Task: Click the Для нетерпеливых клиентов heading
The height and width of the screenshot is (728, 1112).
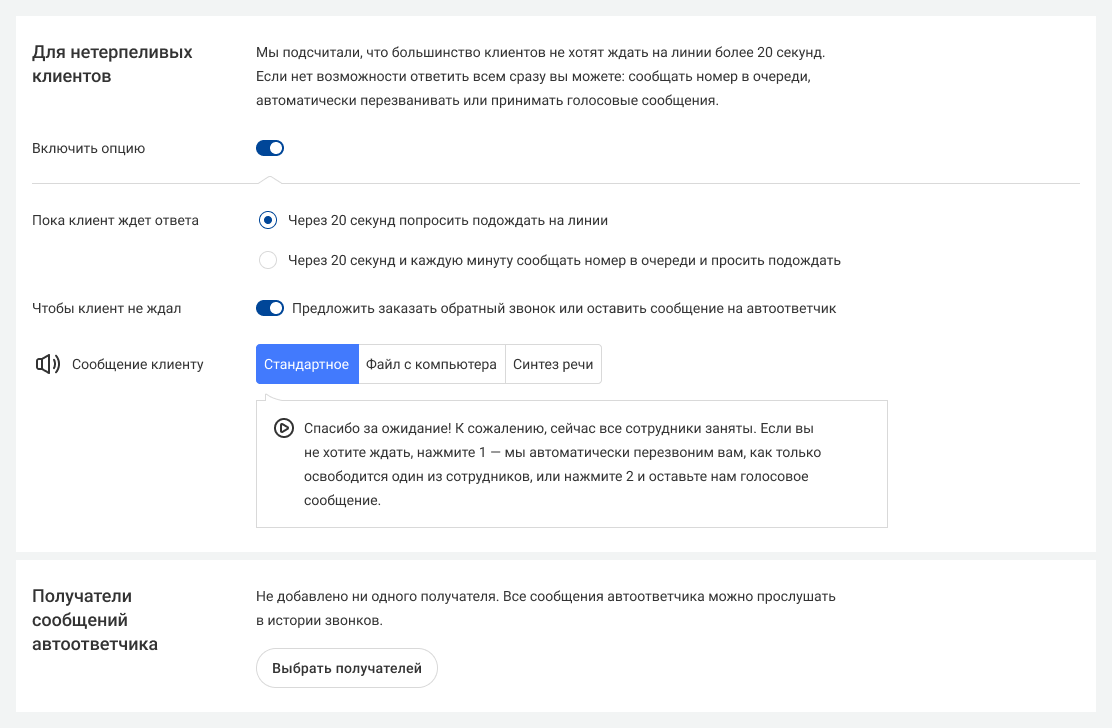Action: point(112,64)
